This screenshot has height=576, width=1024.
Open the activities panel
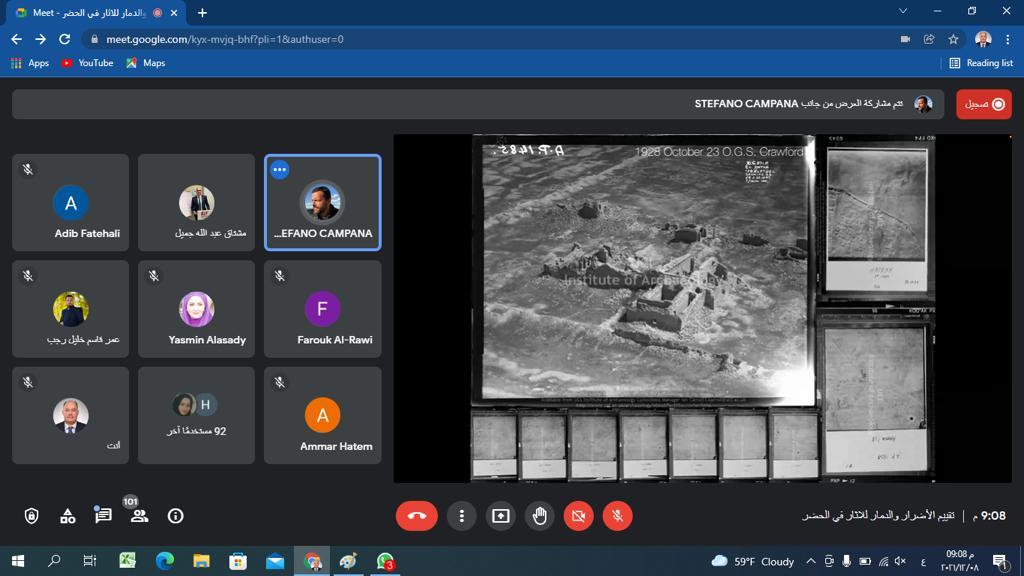67,516
